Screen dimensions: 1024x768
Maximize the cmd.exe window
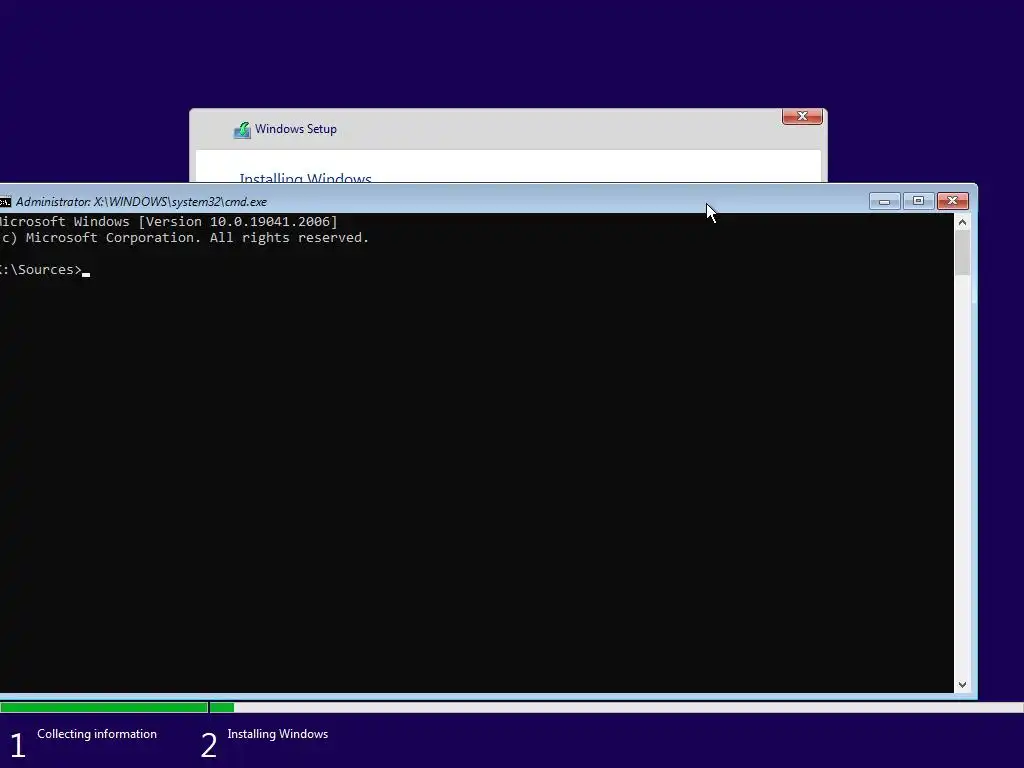918,201
